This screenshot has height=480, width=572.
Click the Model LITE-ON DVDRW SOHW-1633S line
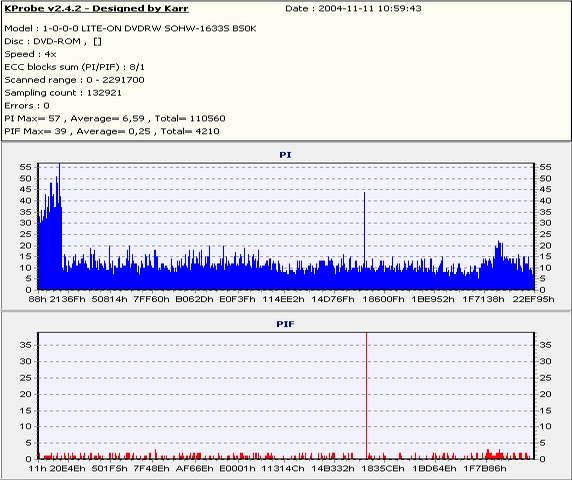(130, 28)
